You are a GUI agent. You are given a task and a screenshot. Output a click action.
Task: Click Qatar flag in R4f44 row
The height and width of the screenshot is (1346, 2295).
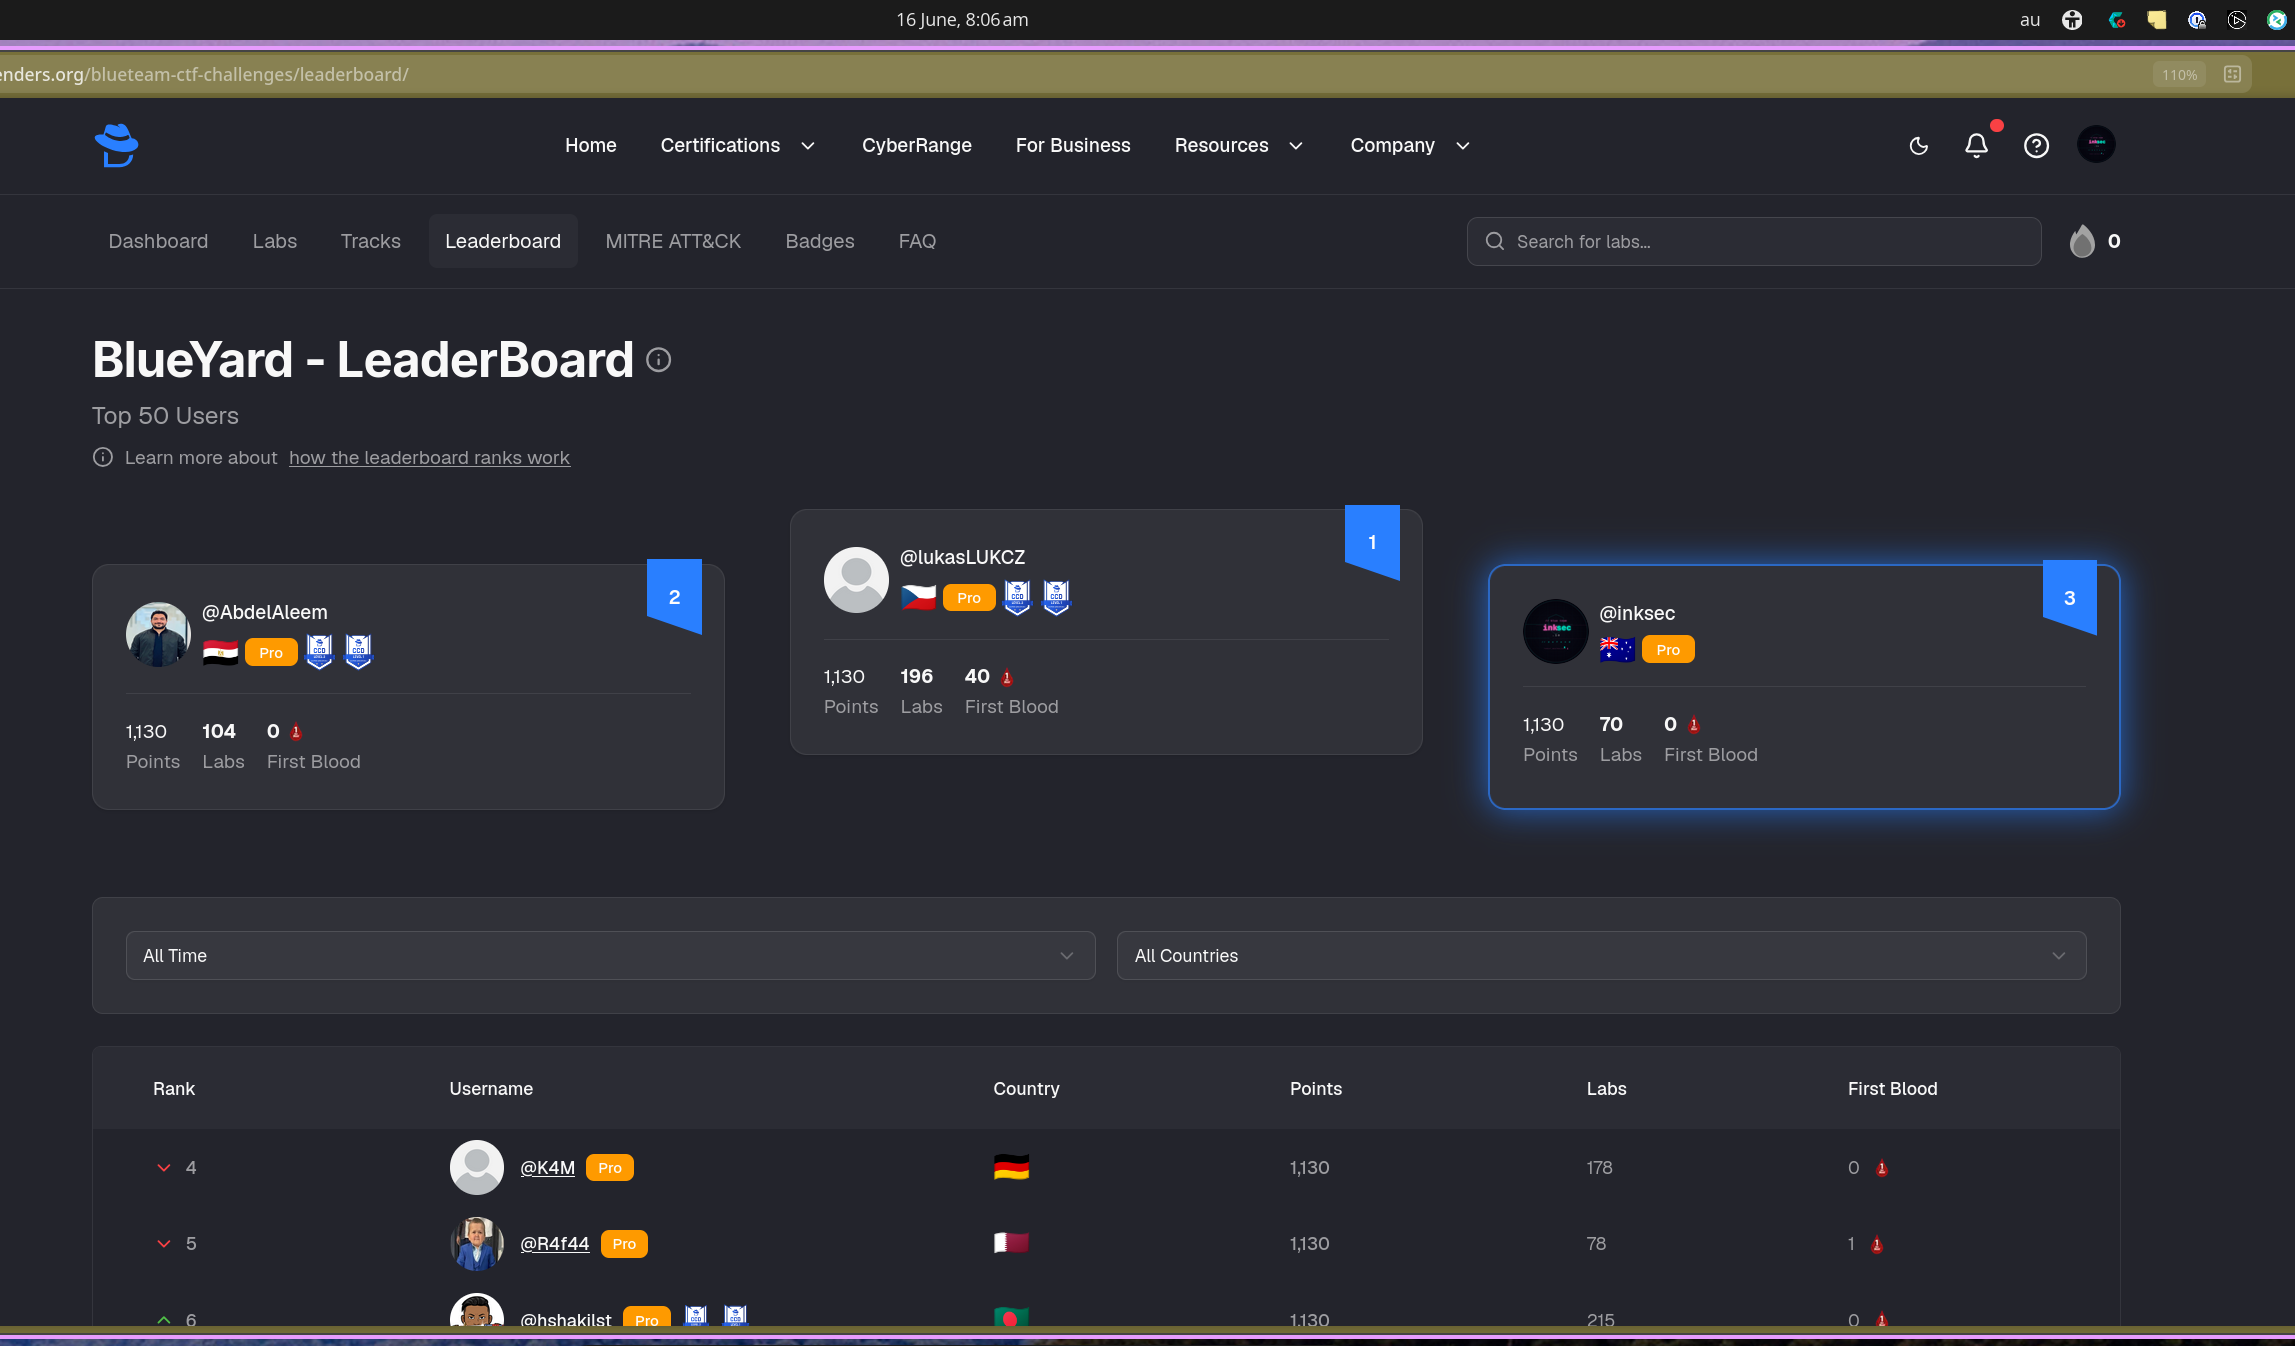click(x=1011, y=1243)
